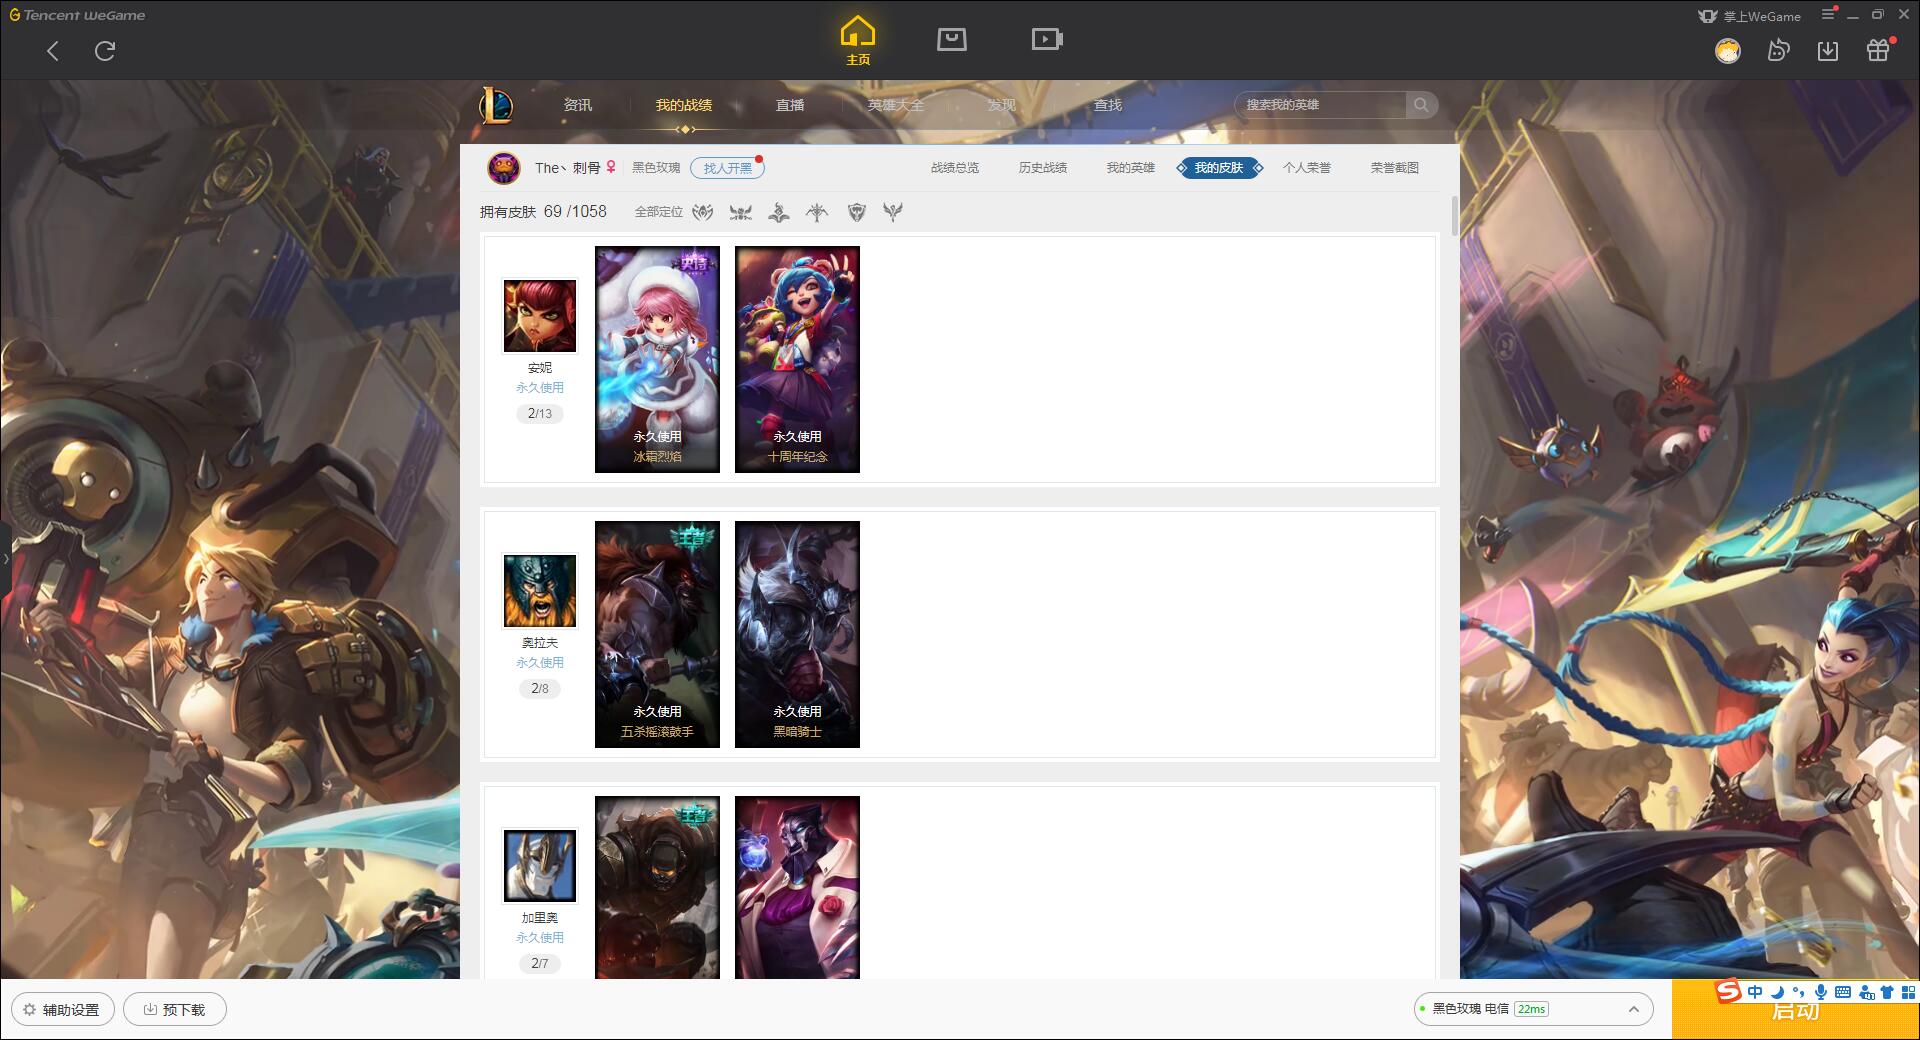Open the 英雄大全 tab

point(896,105)
